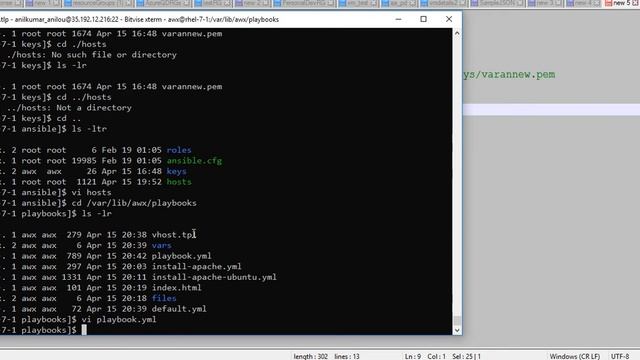Image resolution: width=640 pixels, height=360 pixels.
Task: Click 'playbook.yml' in the 789-byte listing row
Action: (x=182, y=256)
